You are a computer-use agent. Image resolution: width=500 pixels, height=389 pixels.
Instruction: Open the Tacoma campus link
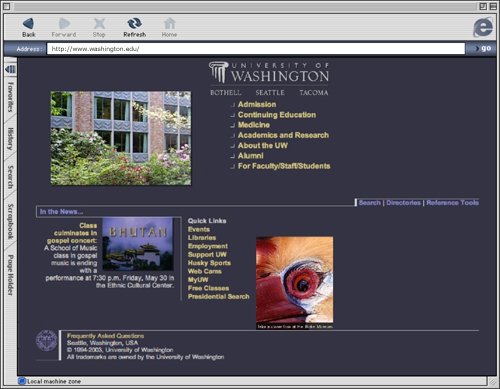[314, 93]
